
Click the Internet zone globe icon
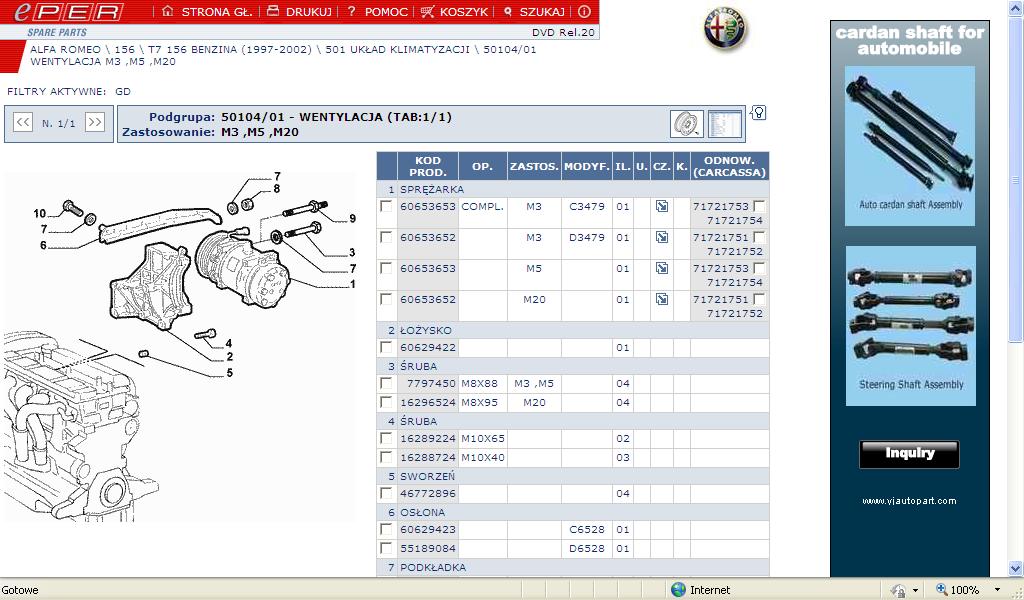pos(679,590)
